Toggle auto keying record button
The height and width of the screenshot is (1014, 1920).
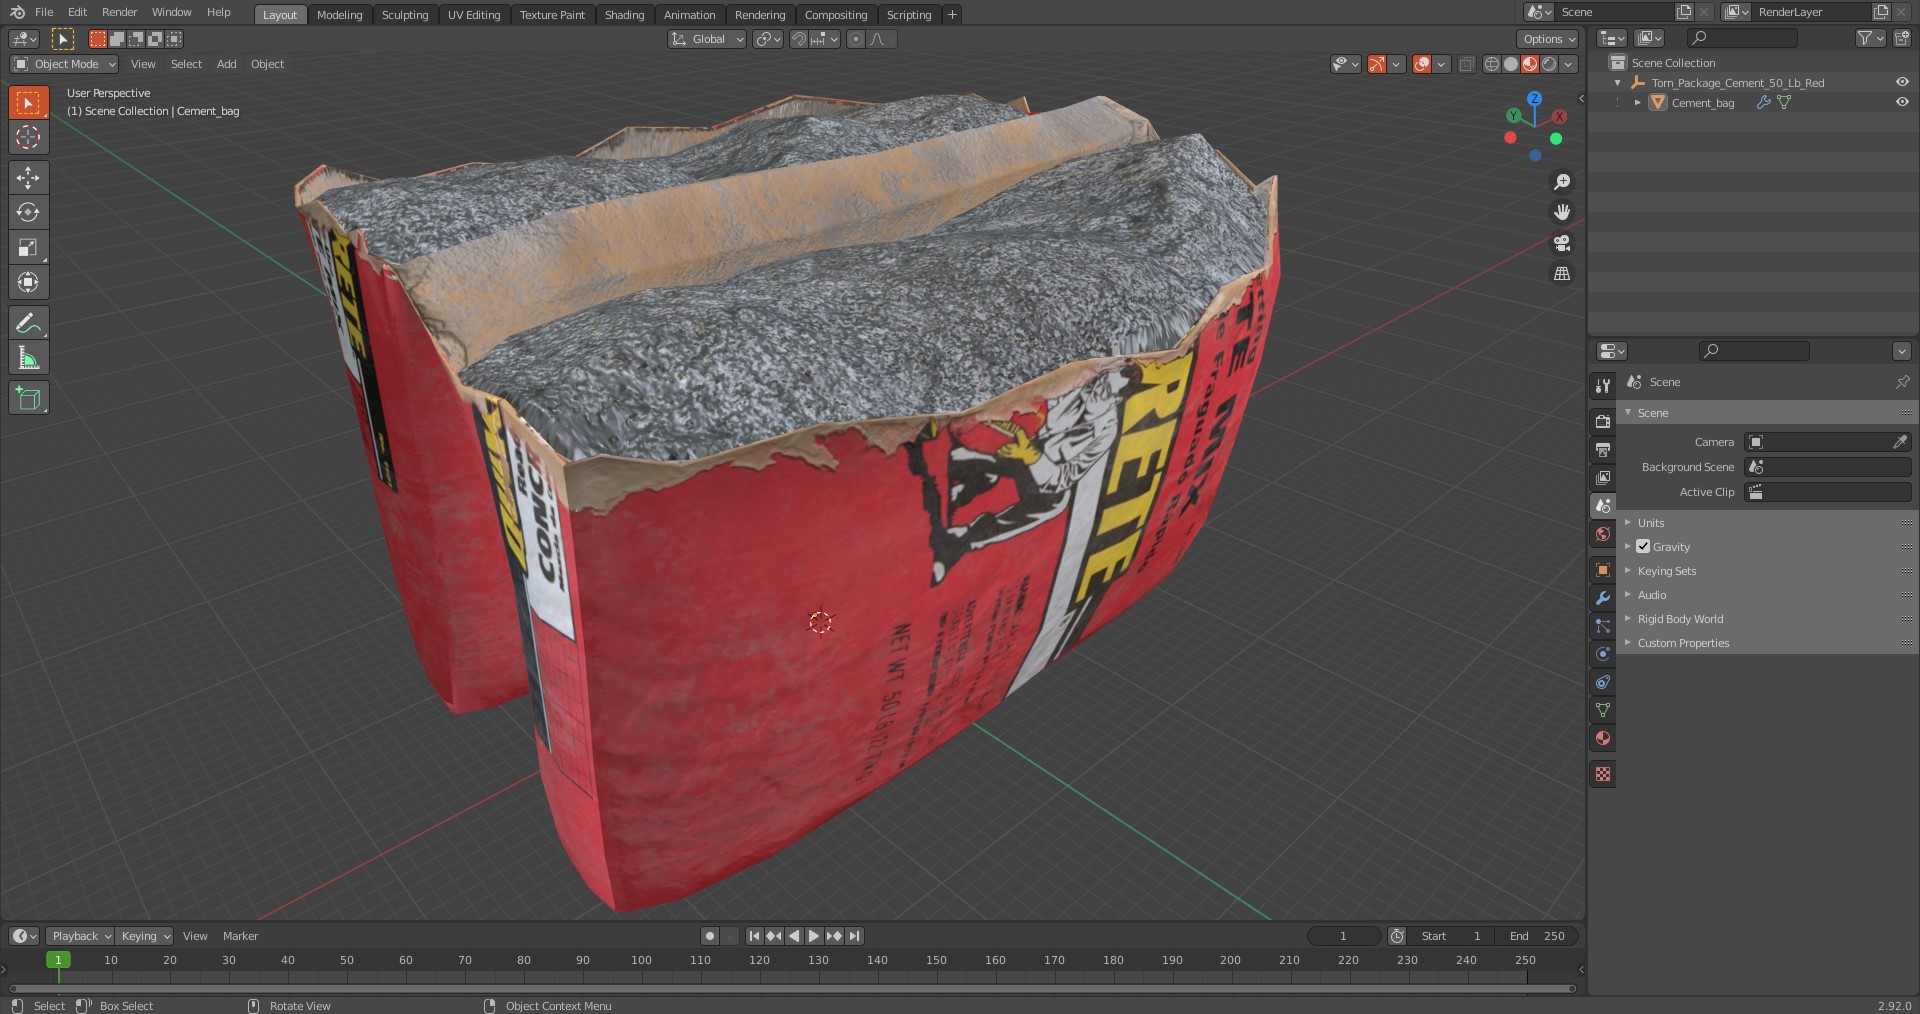pos(710,936)
